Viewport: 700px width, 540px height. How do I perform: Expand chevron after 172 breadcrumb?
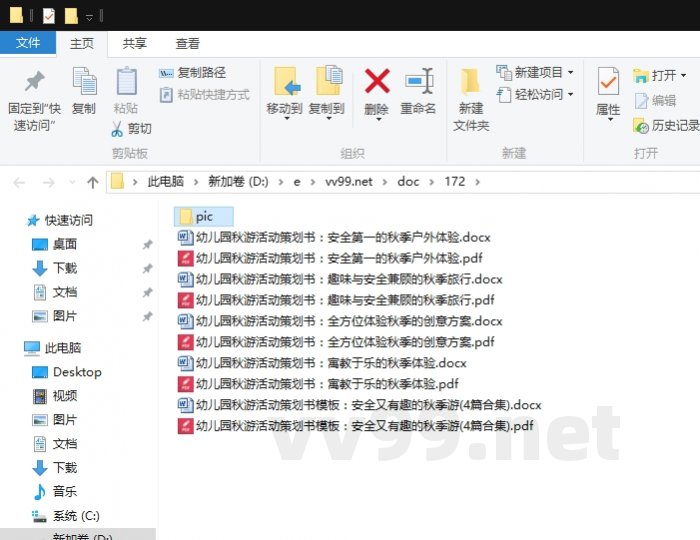click(x=477, y=182)
